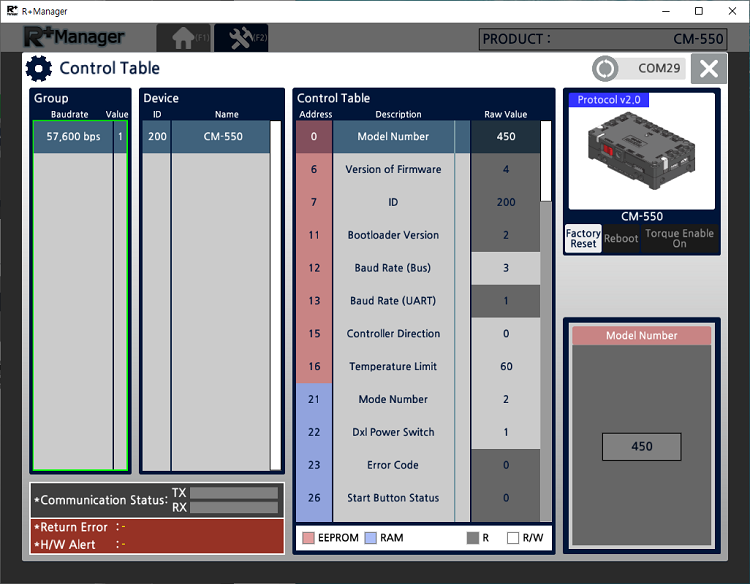Select the 57,600 bps baudrate group
The height and width of the screenshot is (584, 750).
tap(73, 137)
